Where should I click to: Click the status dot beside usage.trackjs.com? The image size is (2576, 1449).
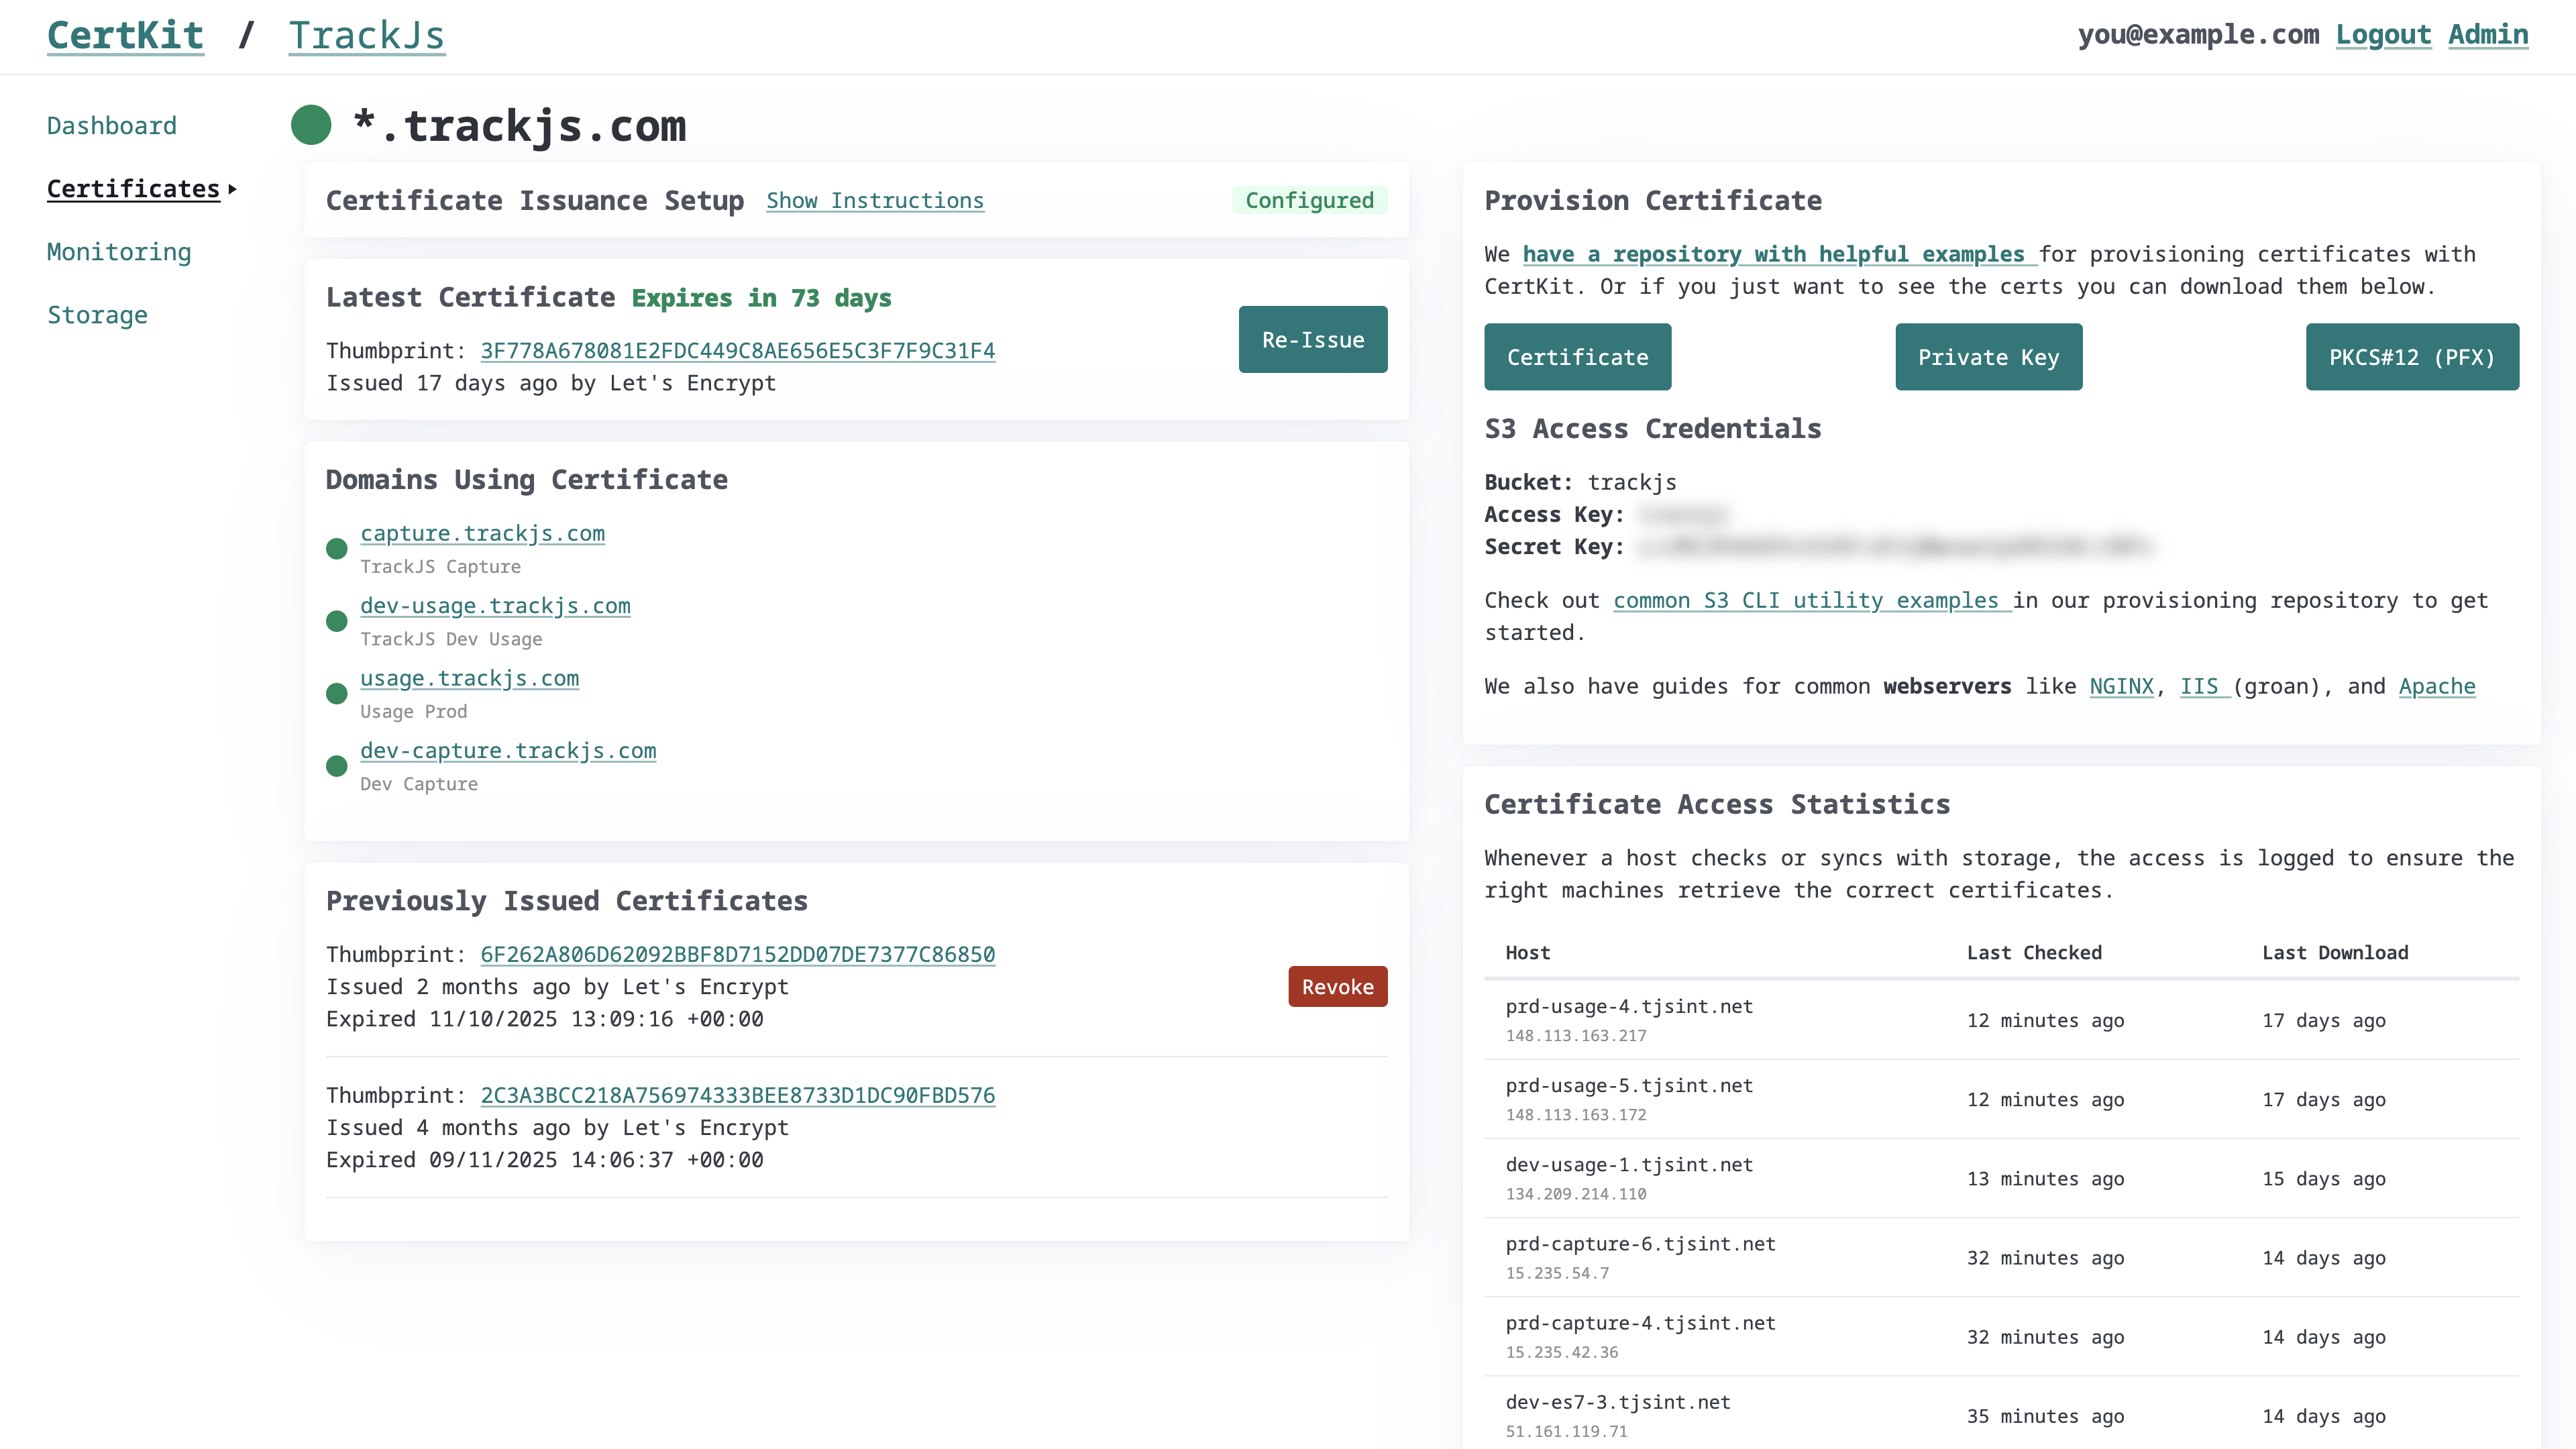click(337, 694)
